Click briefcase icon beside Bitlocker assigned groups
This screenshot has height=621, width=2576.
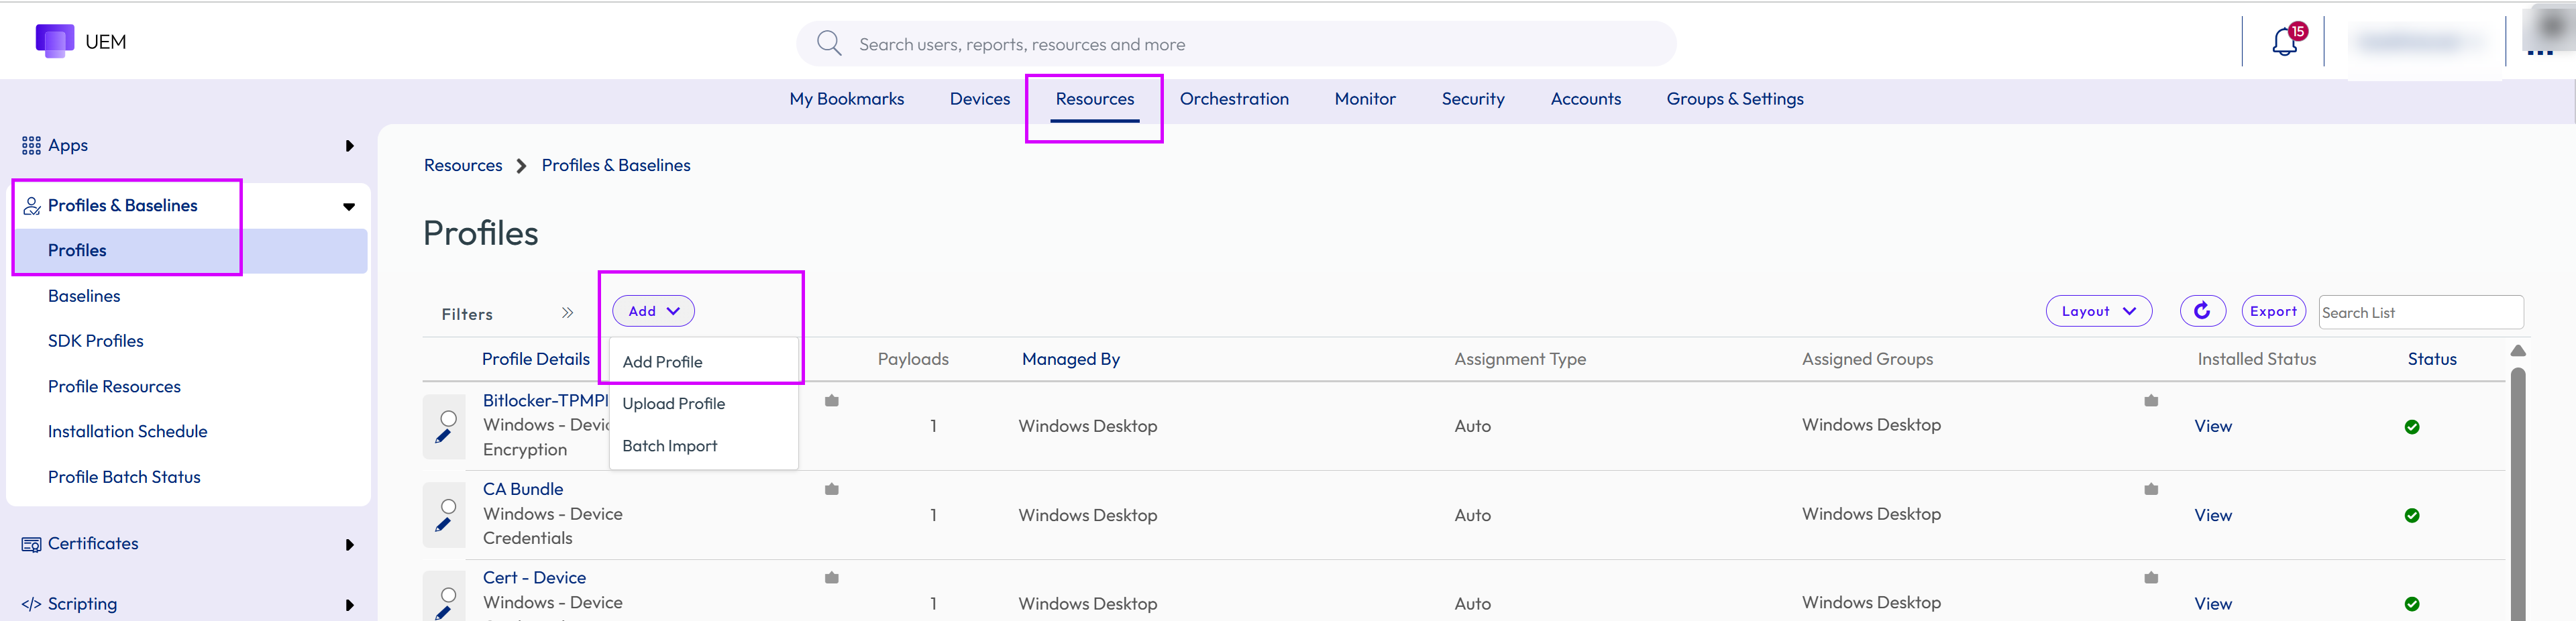tap(2151, 401)
